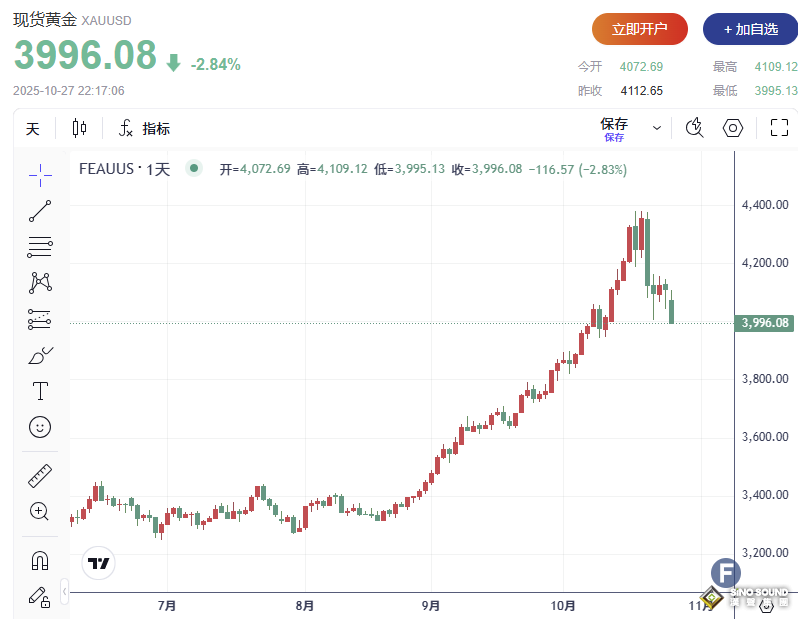Toggle magnet mode snapping
Screen dimensions: 798x619
pos(40,560)
